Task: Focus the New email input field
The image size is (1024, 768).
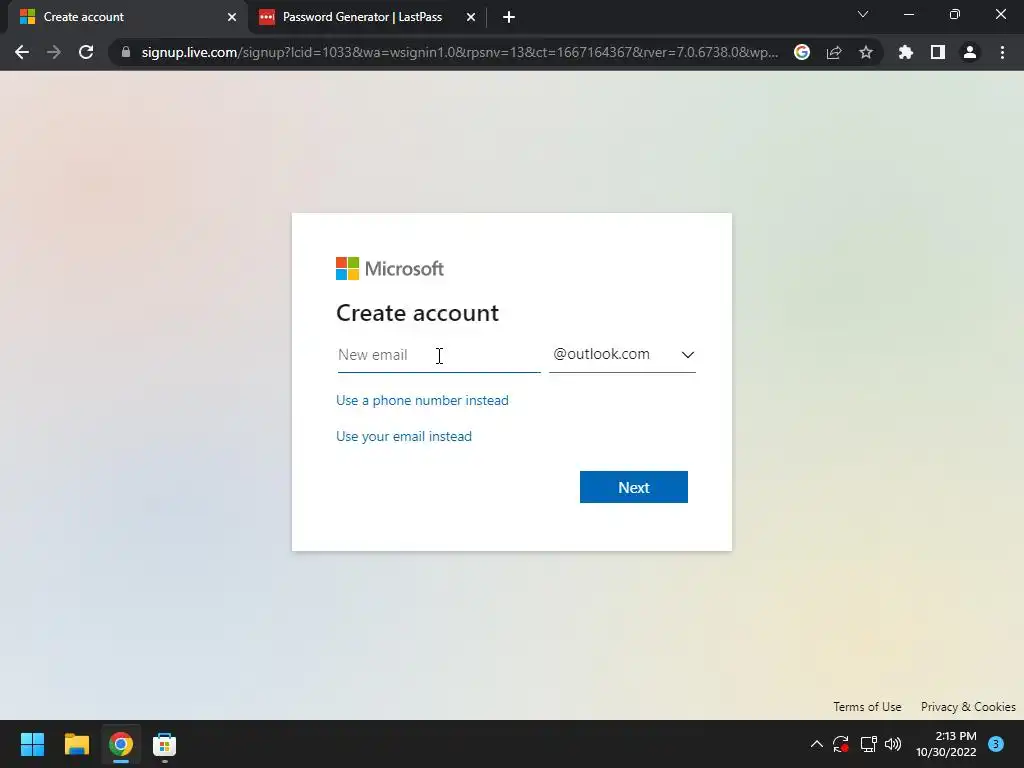Action: pos(439,355)
